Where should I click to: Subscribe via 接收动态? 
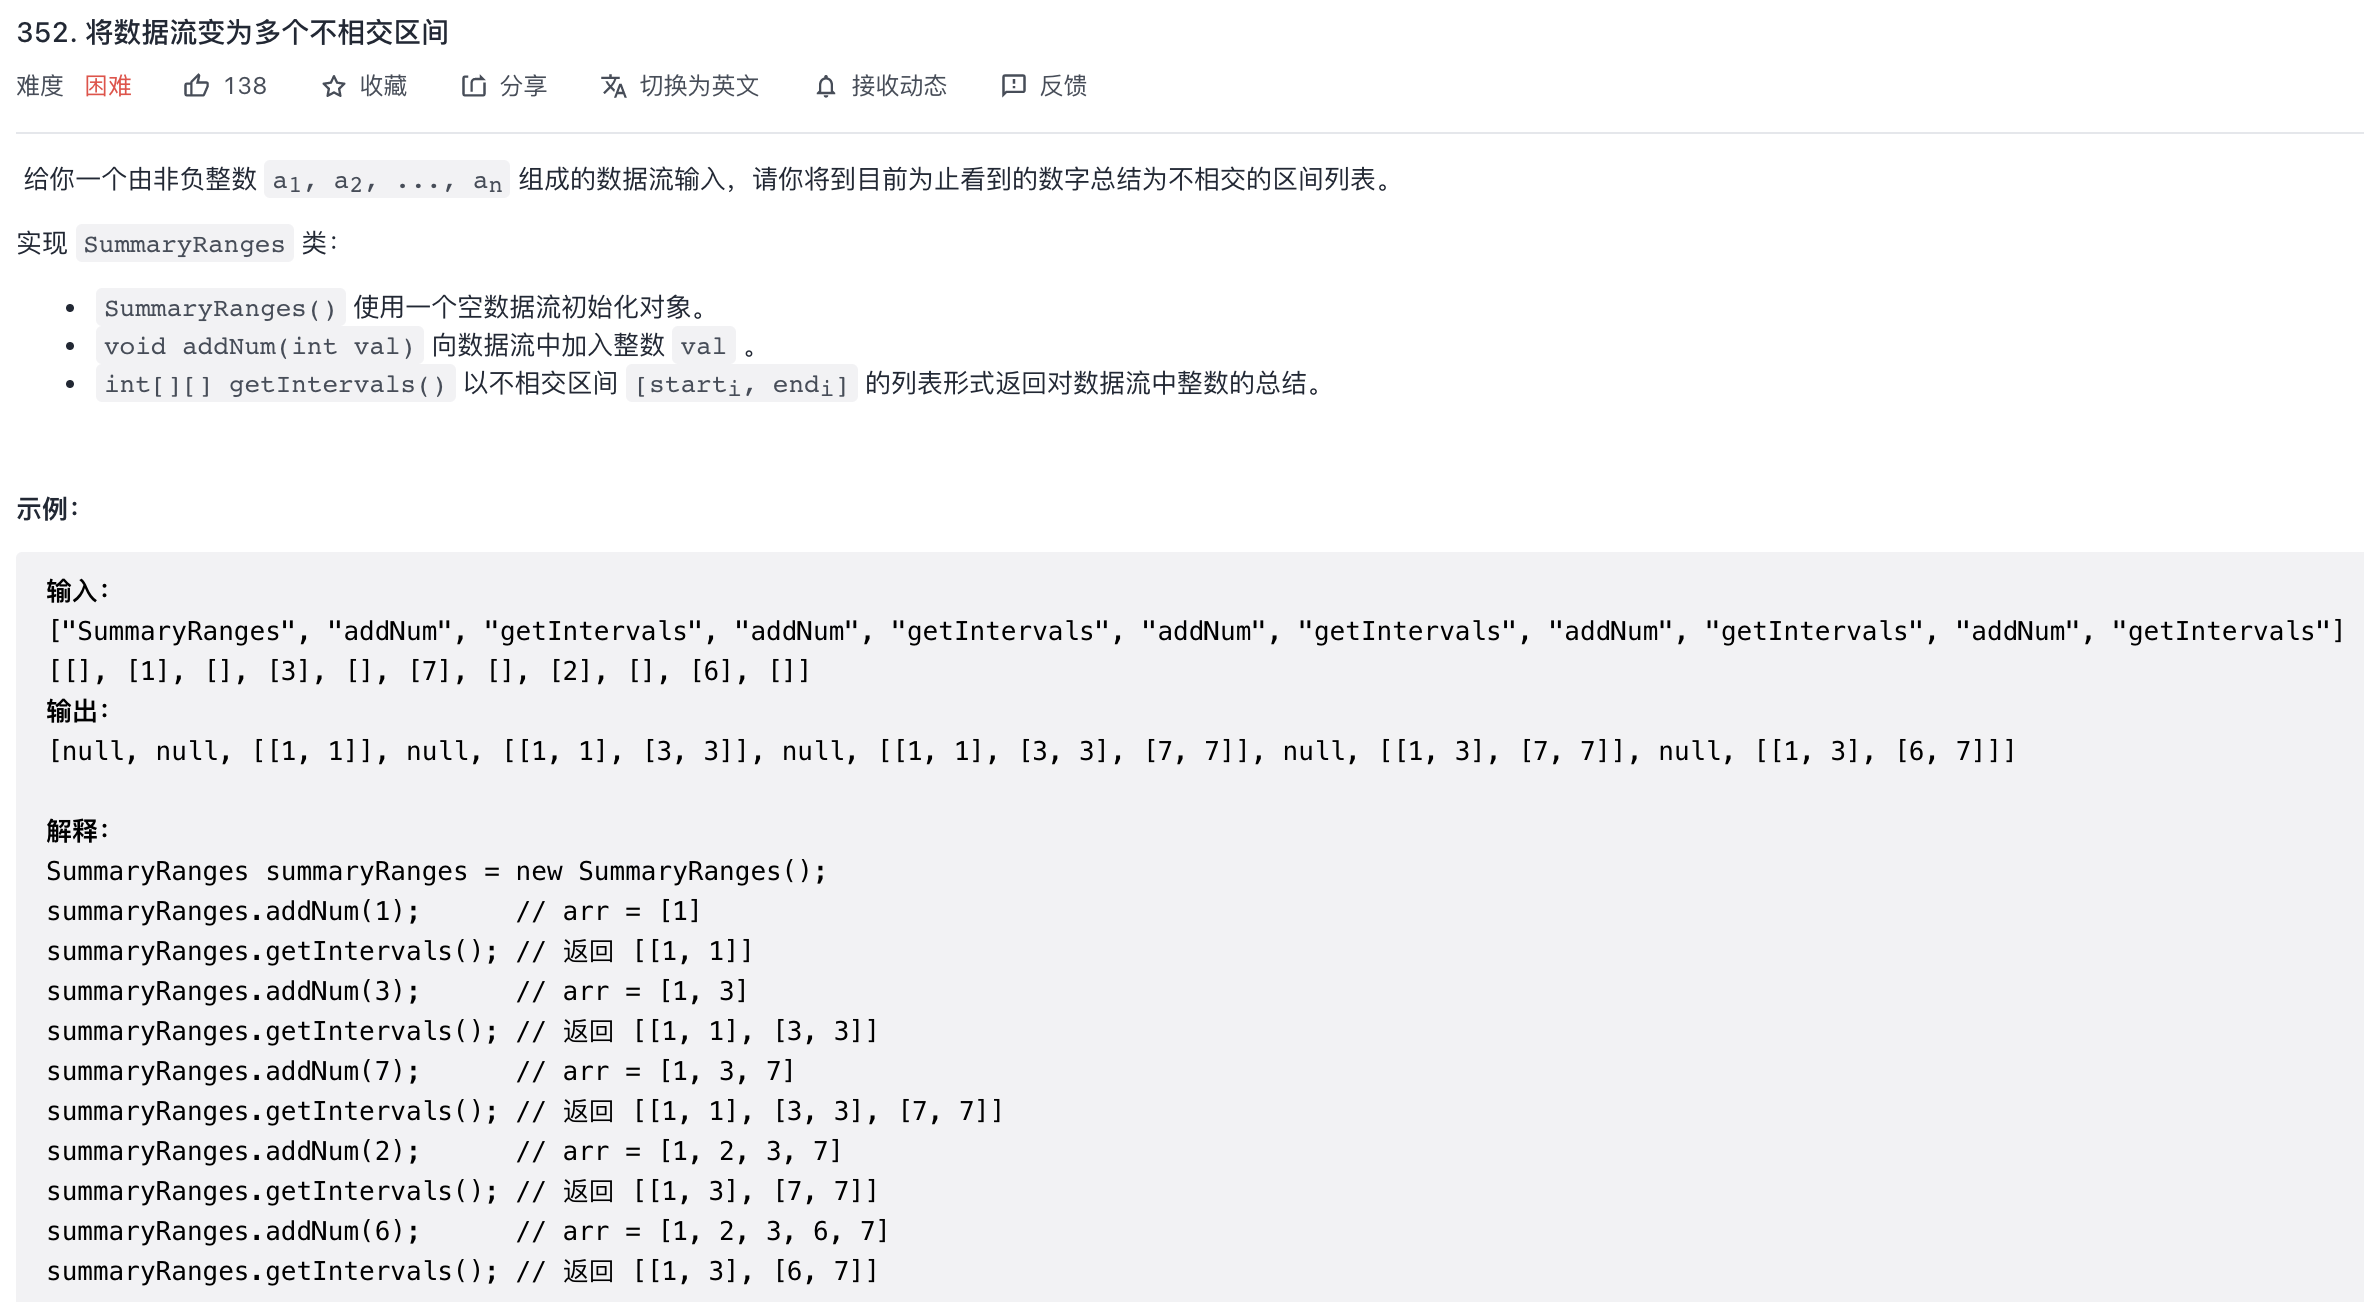[899, 86]
